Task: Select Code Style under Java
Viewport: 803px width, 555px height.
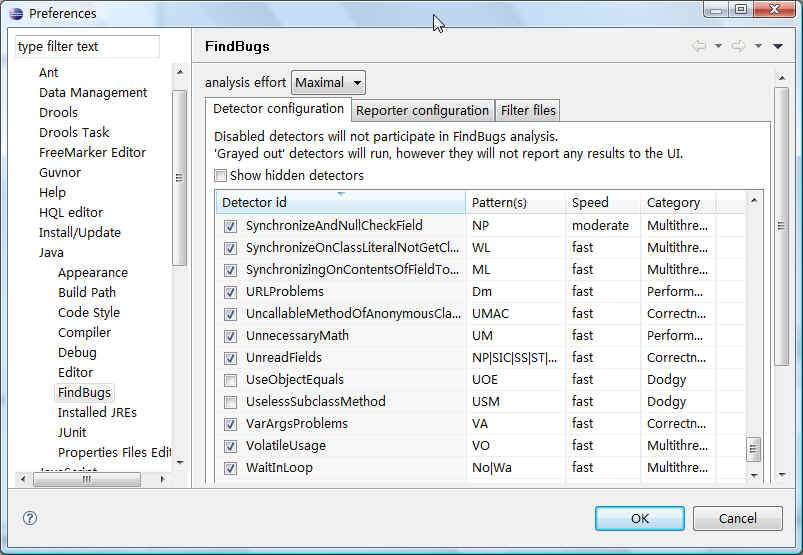Action: (89, 312)
